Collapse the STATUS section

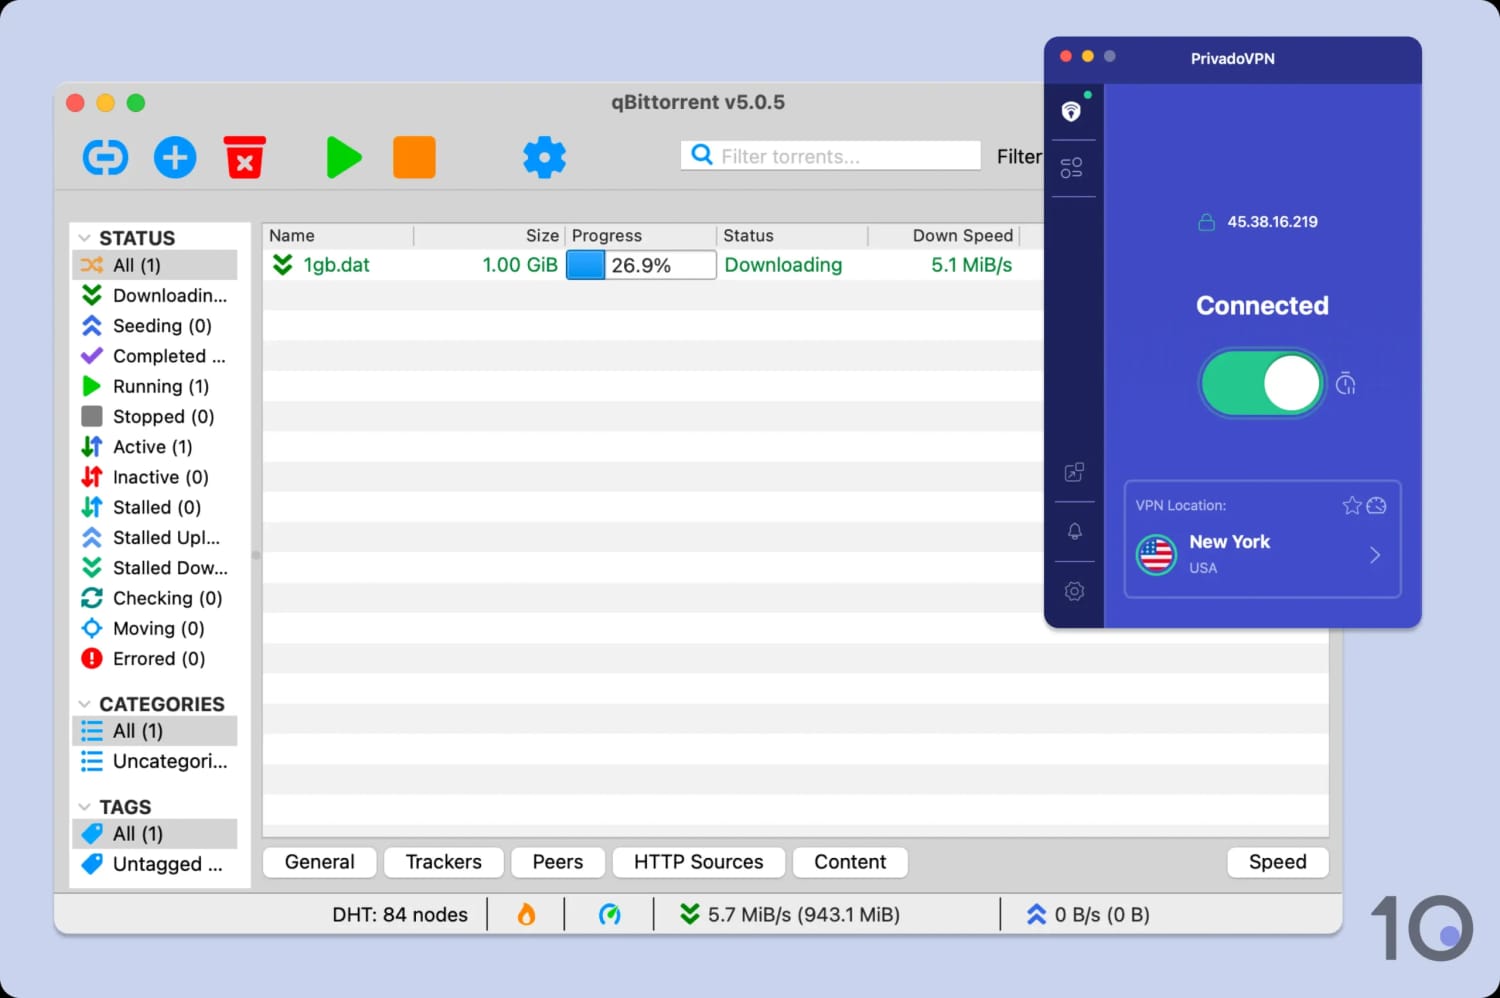84,237
